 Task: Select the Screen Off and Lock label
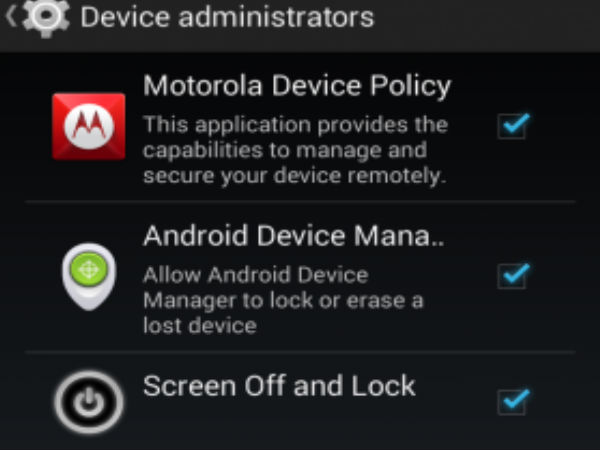[279, 386]
